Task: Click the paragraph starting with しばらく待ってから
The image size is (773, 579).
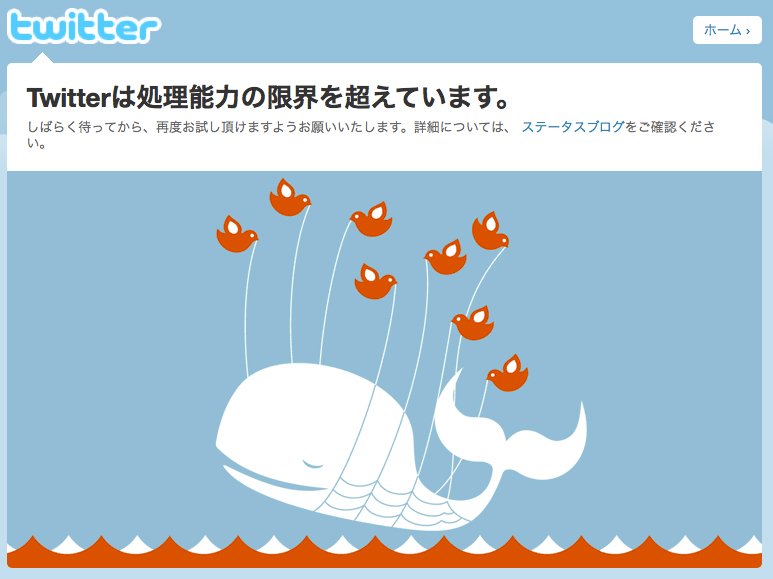Action: 371,135
